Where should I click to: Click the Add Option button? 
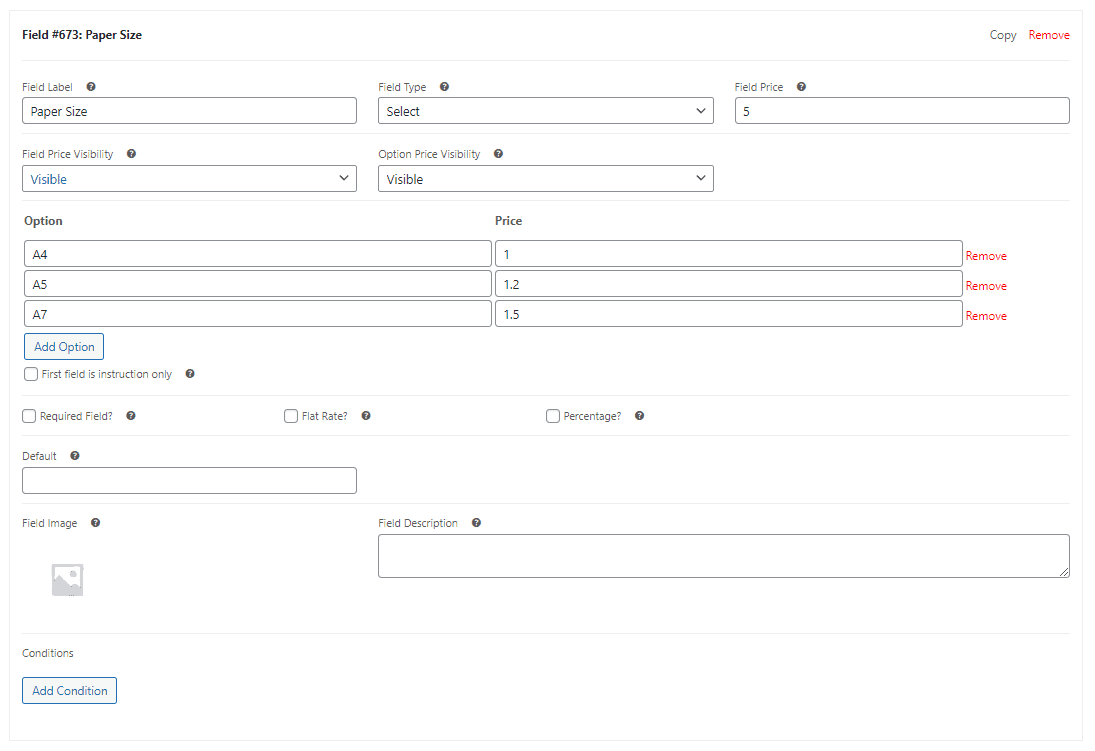[x=64, y=347]
